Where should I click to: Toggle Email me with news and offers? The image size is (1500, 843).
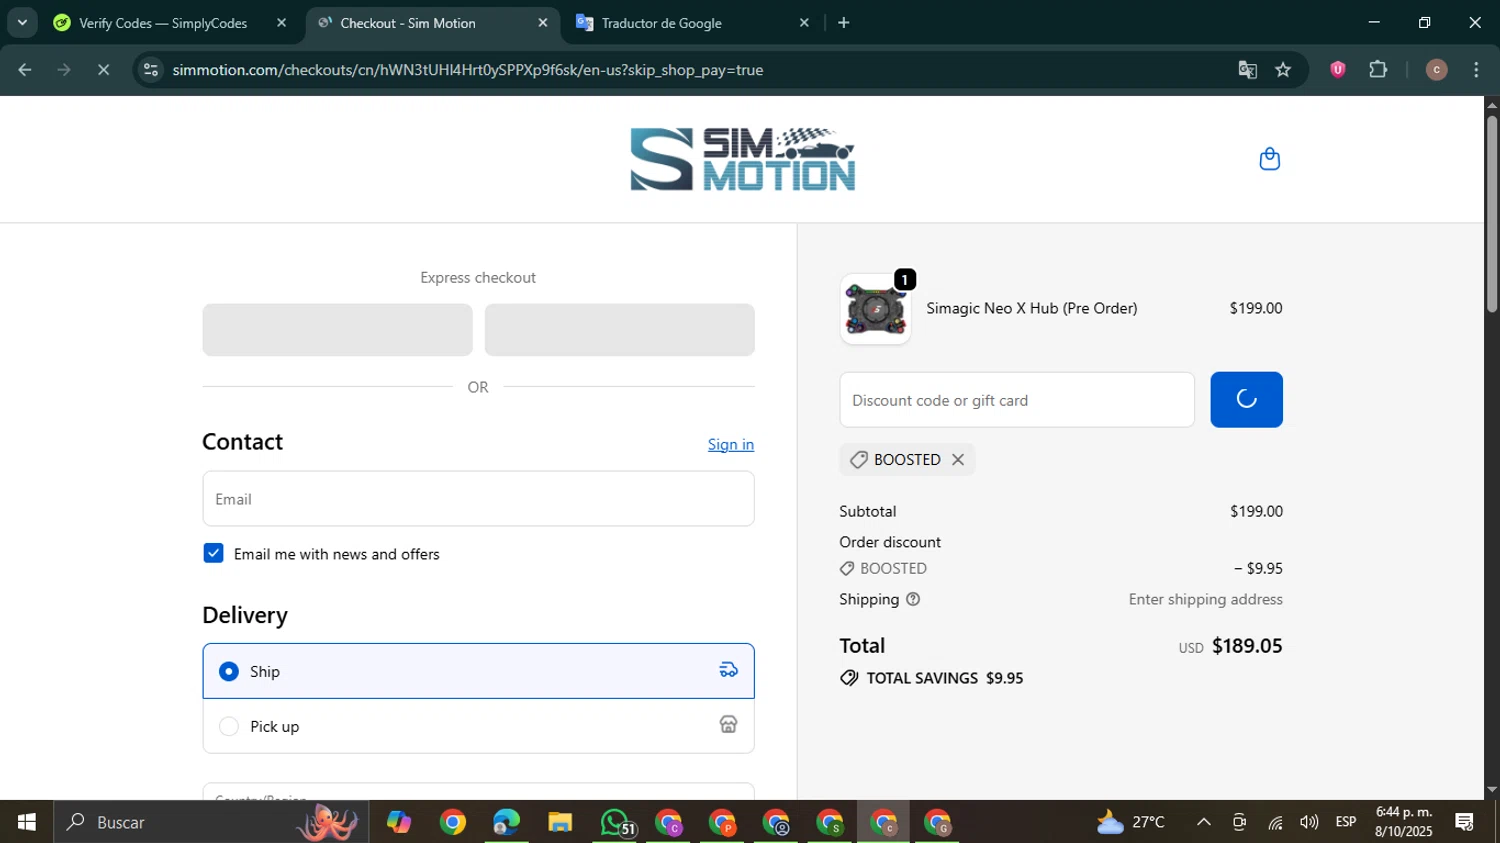point(213,553)
